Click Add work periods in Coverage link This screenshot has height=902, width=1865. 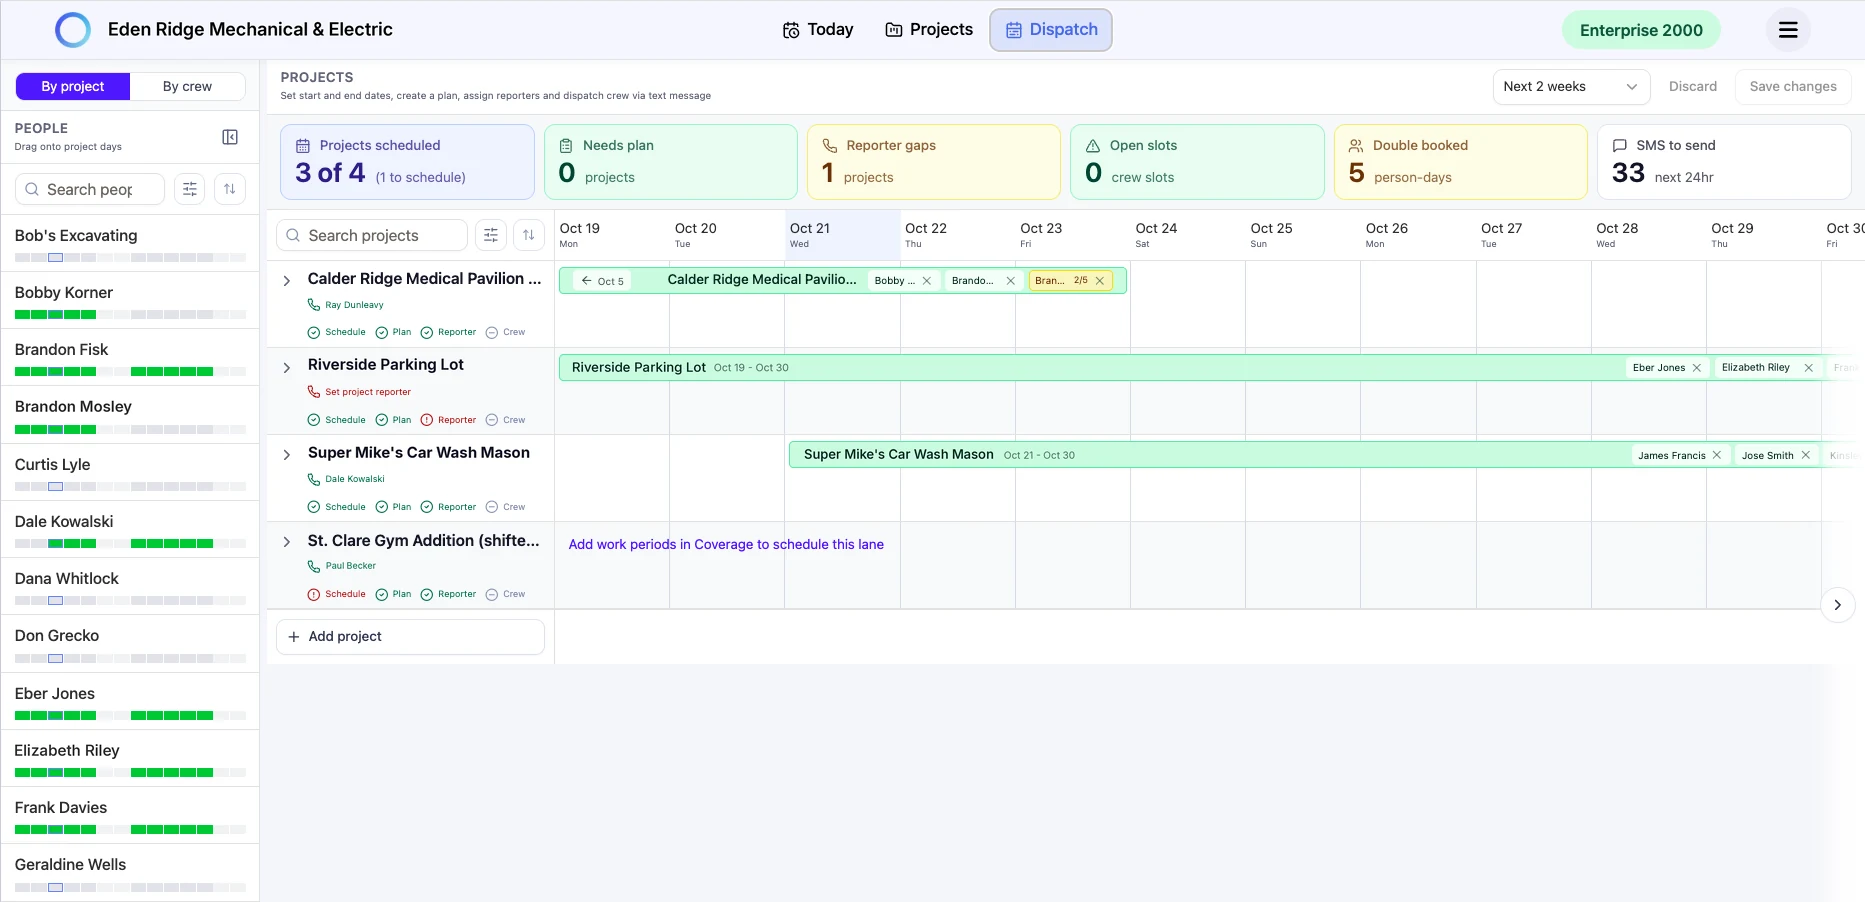point(726,545)
